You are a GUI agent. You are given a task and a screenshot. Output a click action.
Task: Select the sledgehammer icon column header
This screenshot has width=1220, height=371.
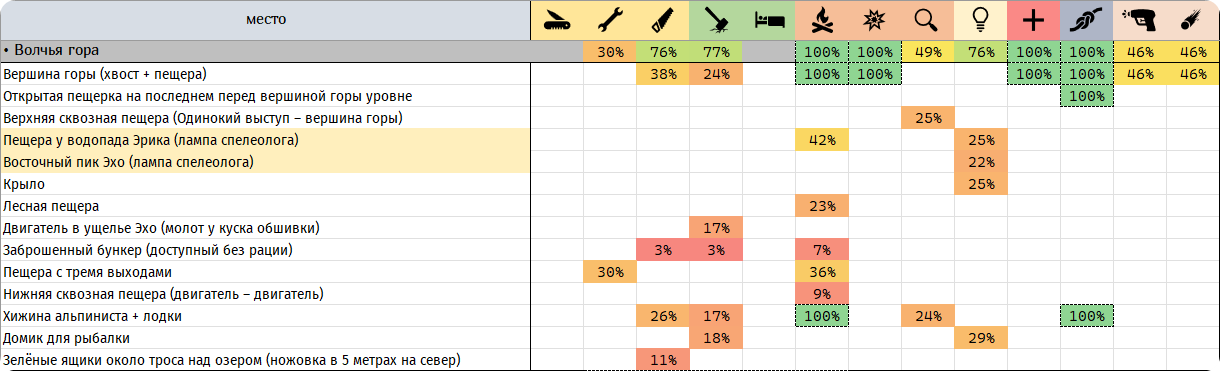click(716, 20)
